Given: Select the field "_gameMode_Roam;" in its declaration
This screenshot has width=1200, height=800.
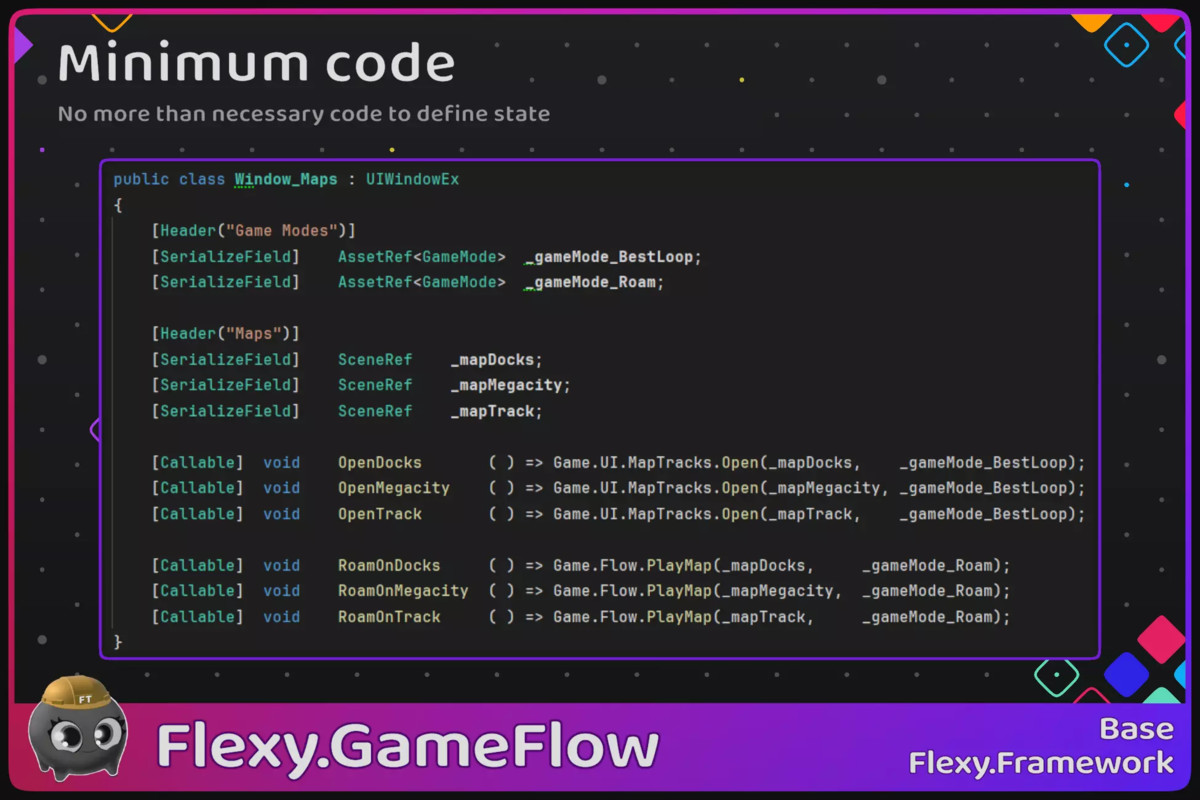Looking at the screenshot, I should [x=594, y=282].
